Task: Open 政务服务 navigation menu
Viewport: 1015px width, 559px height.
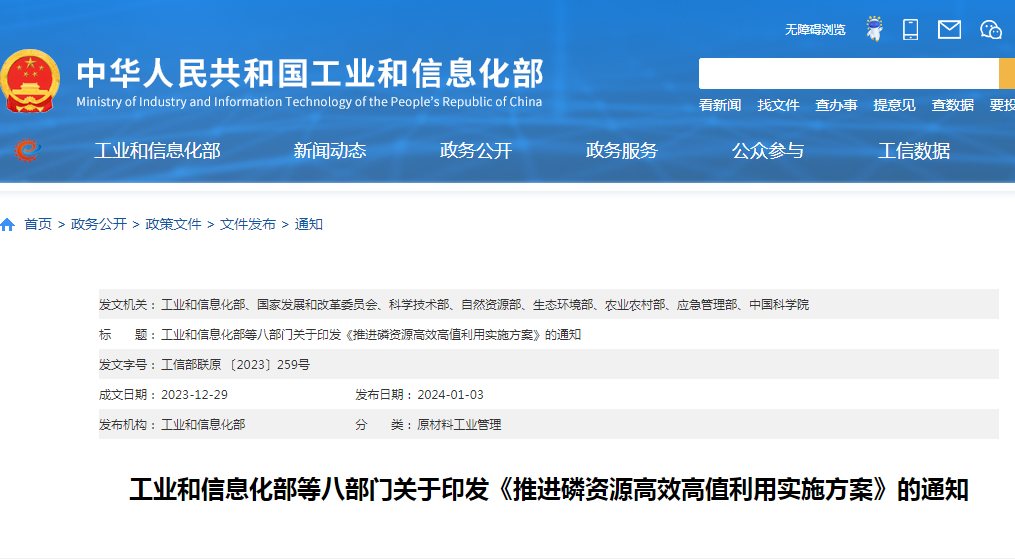Action: [621, 151]
